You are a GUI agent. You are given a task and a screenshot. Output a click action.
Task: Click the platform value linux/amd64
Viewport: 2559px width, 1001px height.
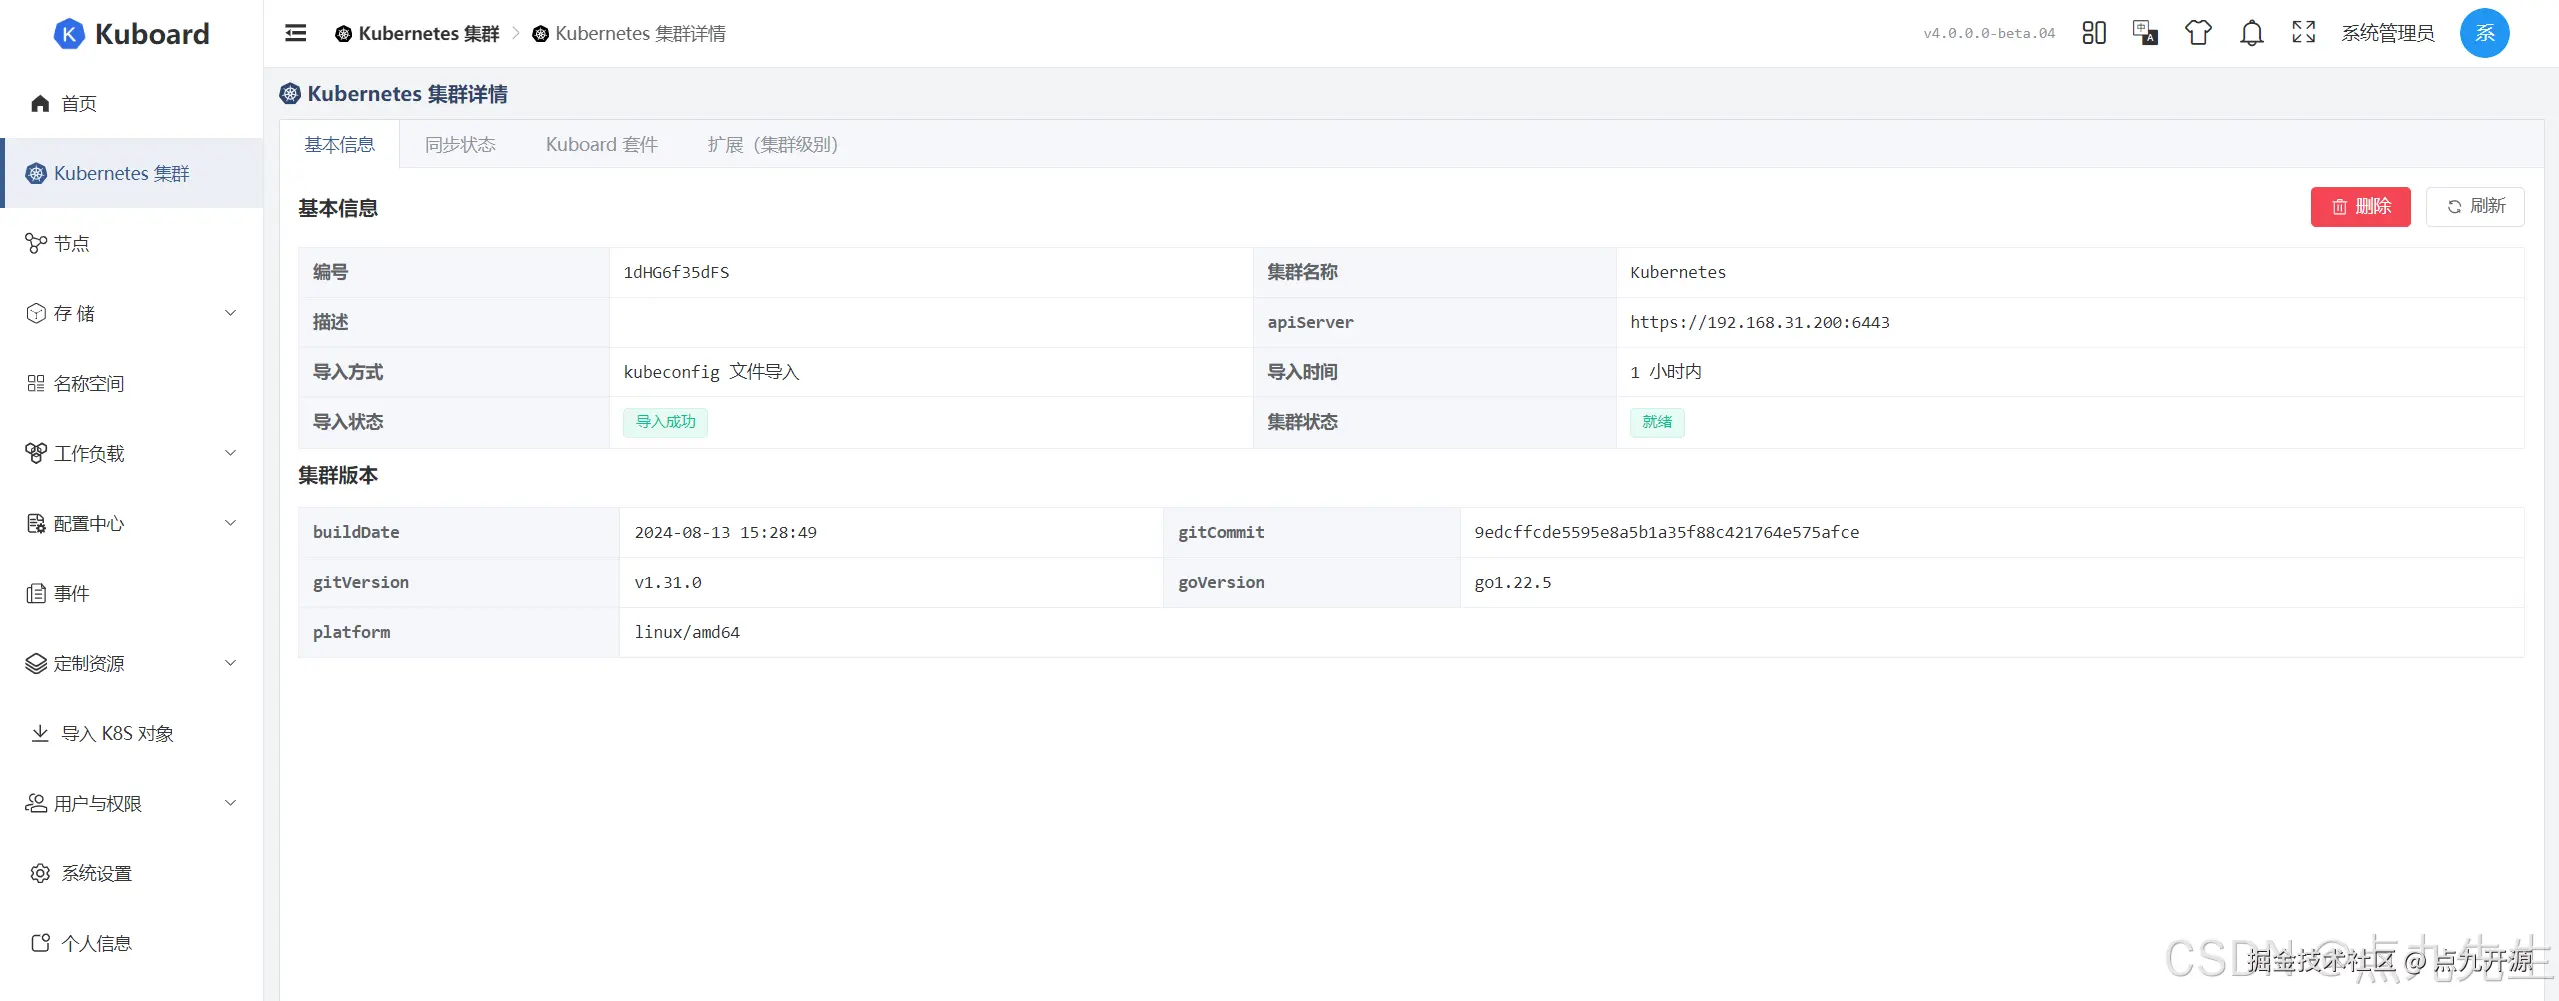click(x=687, y=632)
